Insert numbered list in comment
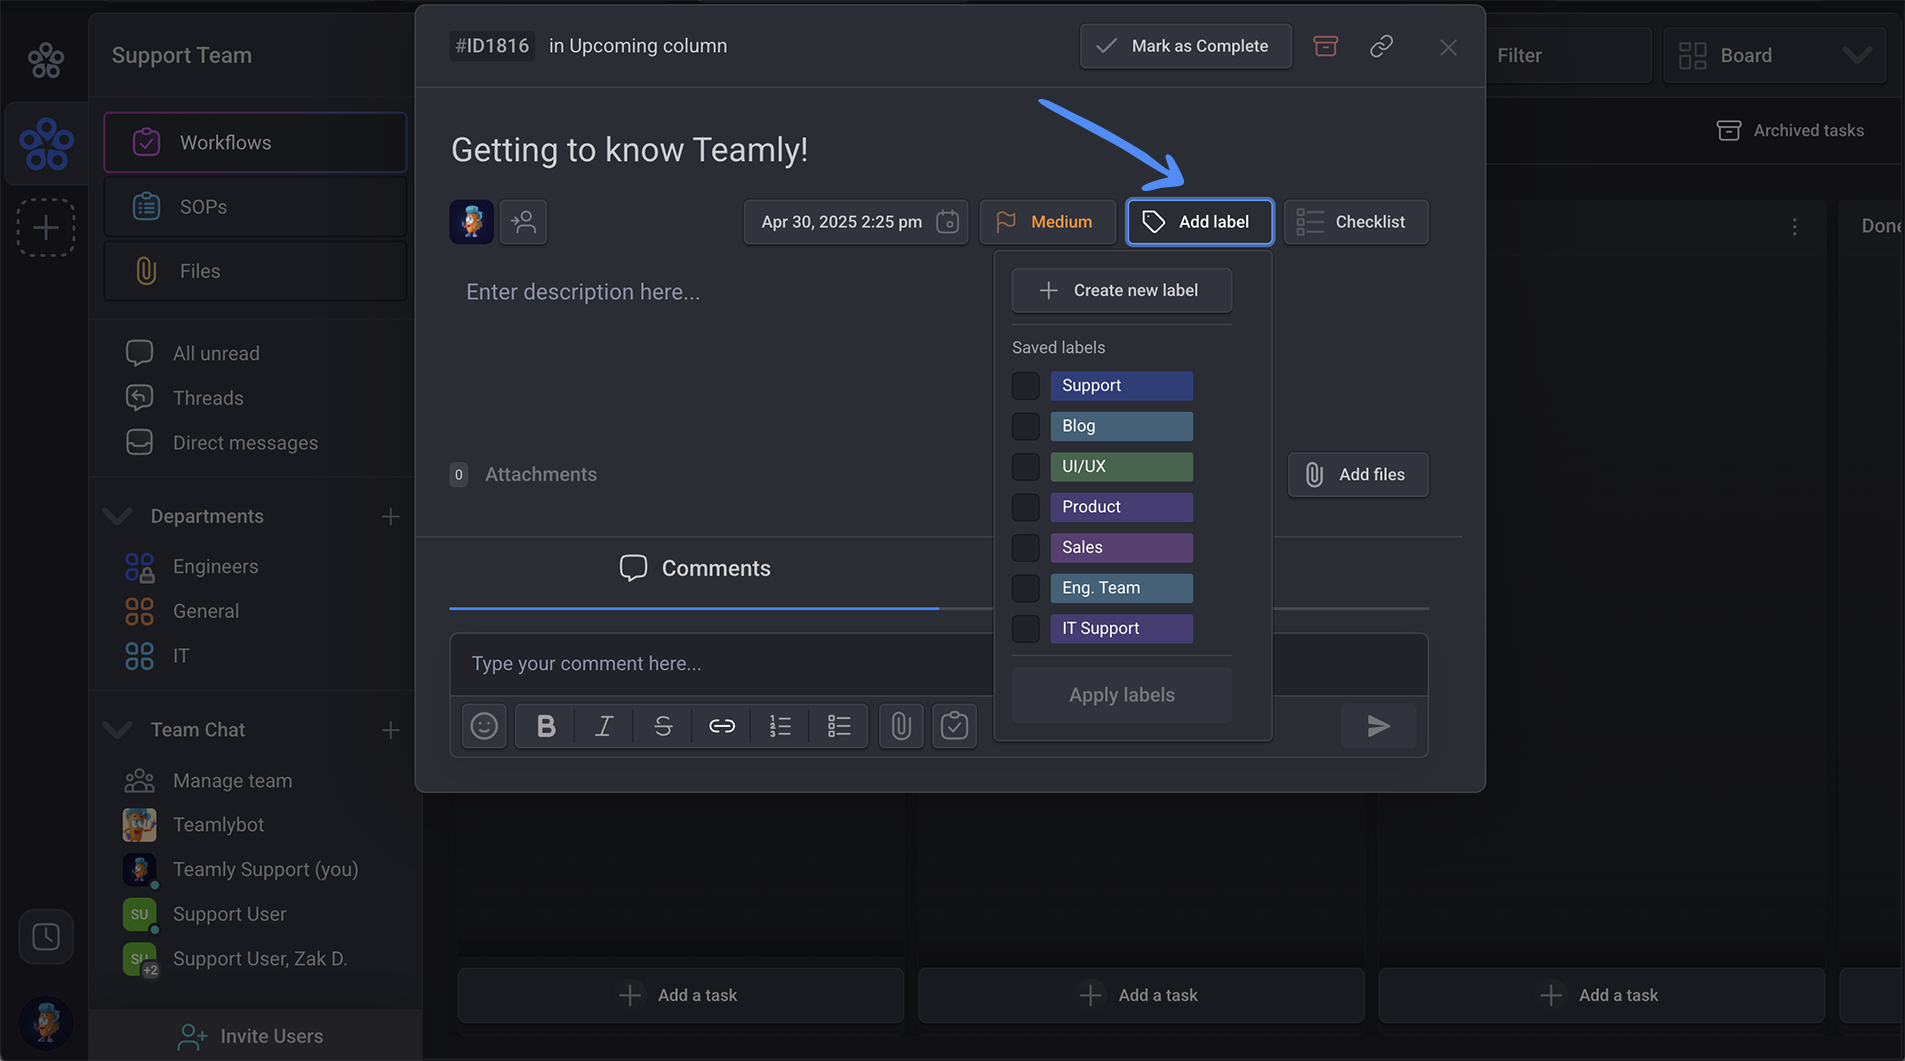Viewport: 1905px width, 1061px height. pyautogui.click(x=780, y=726)
